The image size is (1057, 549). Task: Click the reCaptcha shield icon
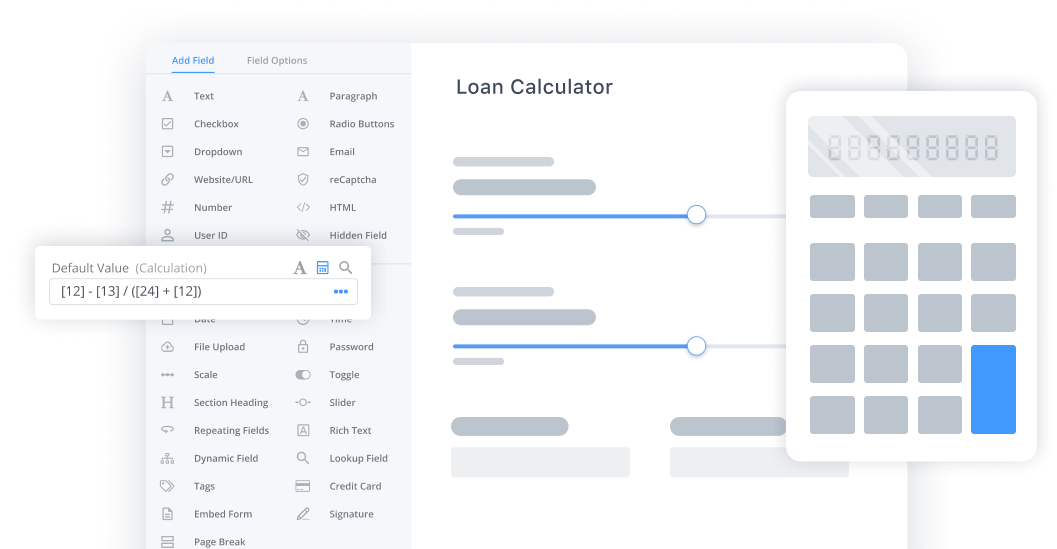click(303, 179)
